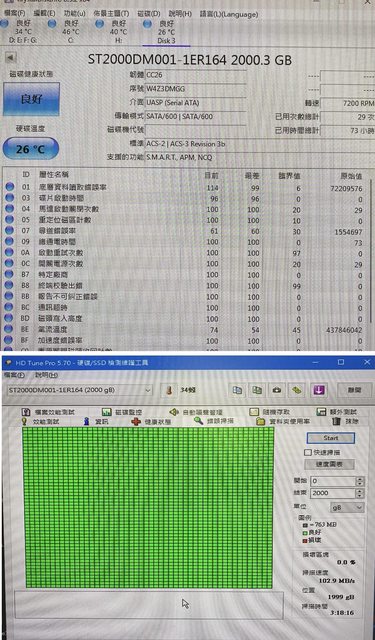Click the status circle for attribute 01
375x640 pixels.
click(9, 187)
